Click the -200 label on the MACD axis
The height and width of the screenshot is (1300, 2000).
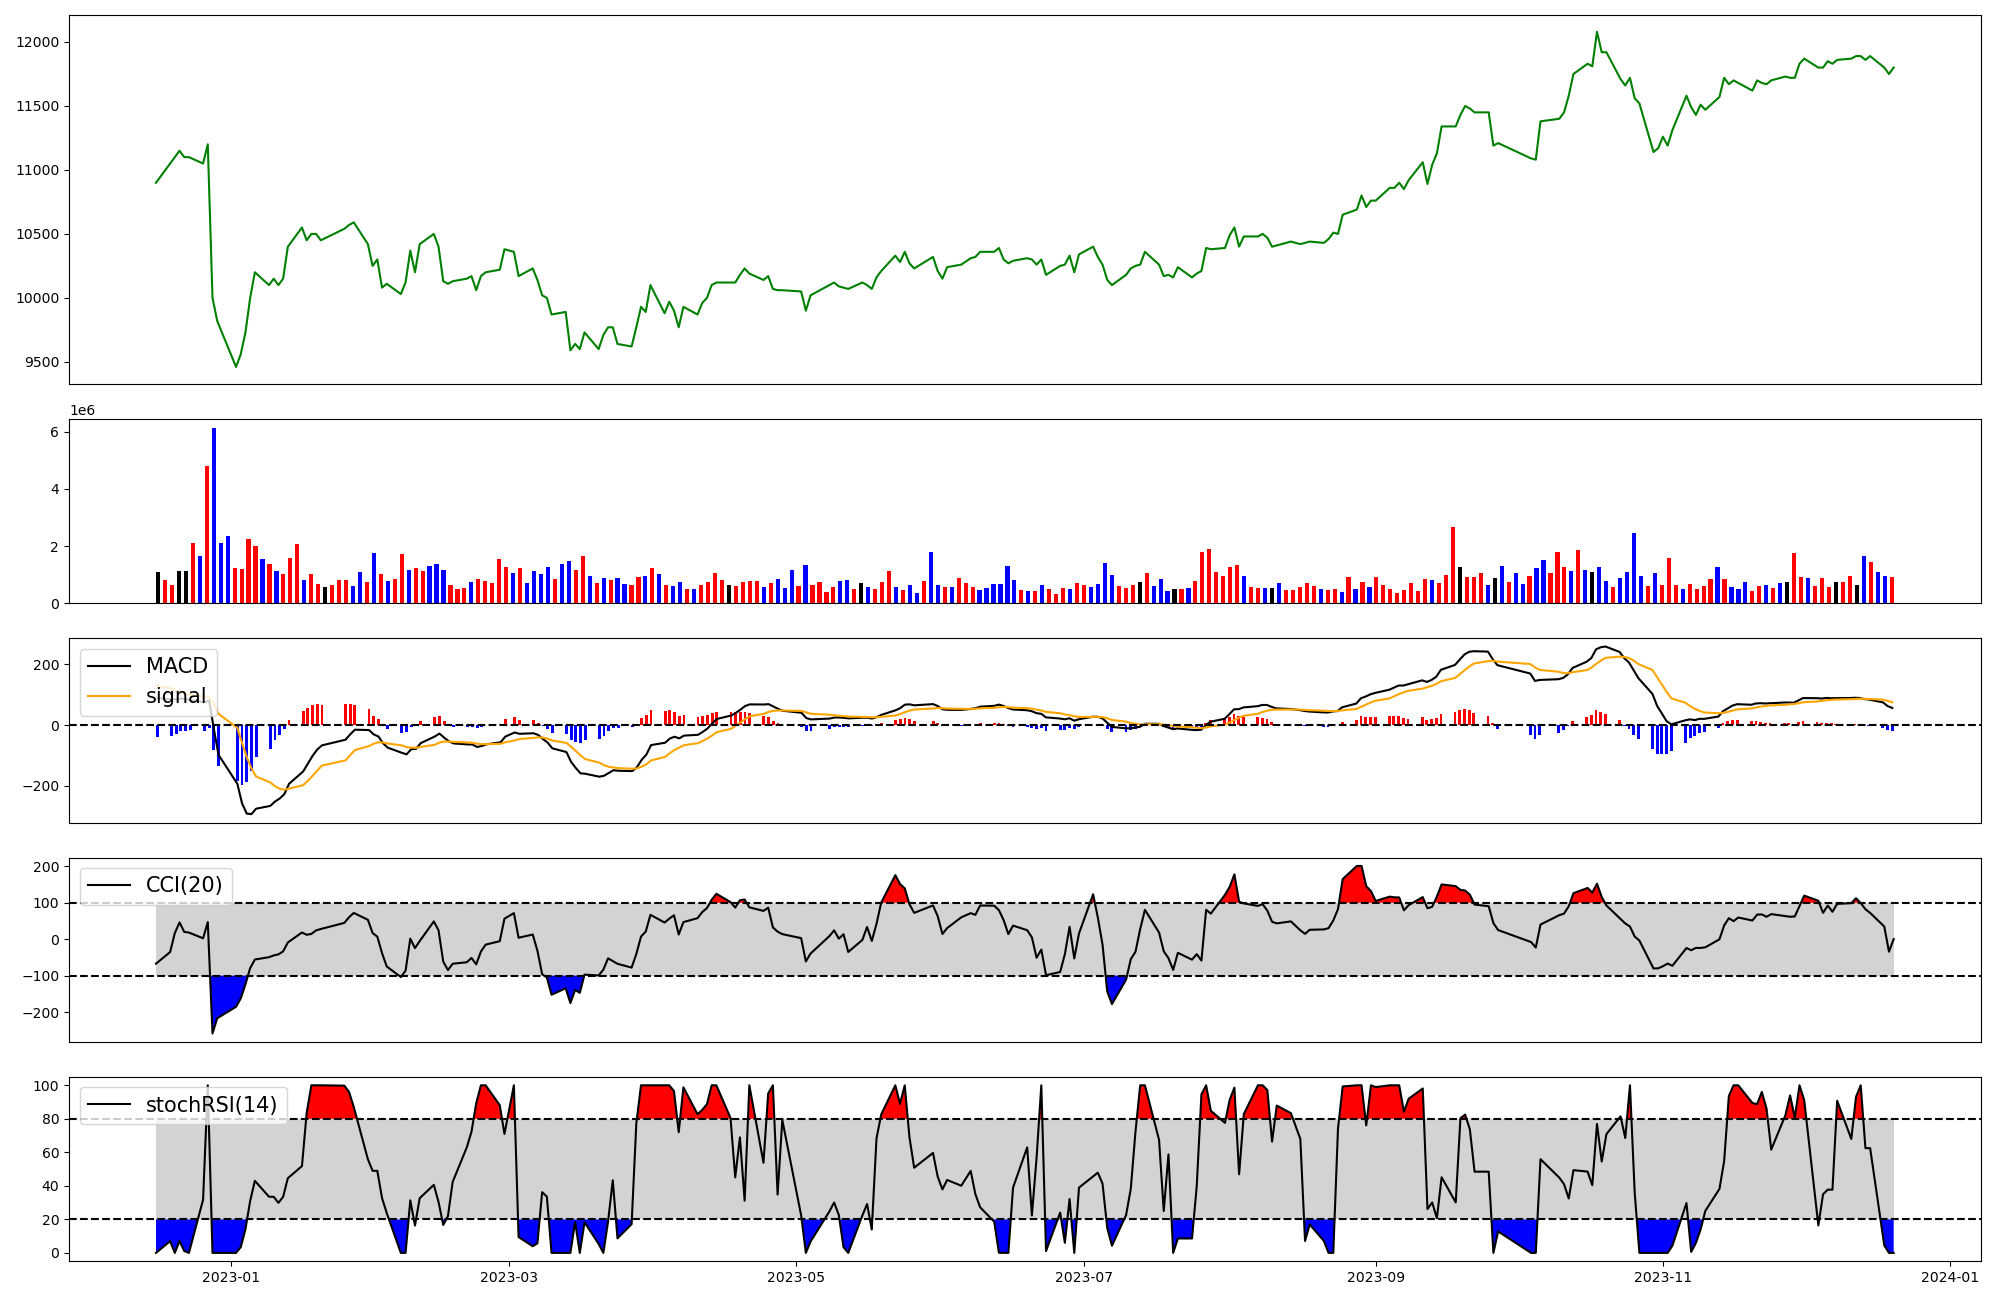[43, 787]
